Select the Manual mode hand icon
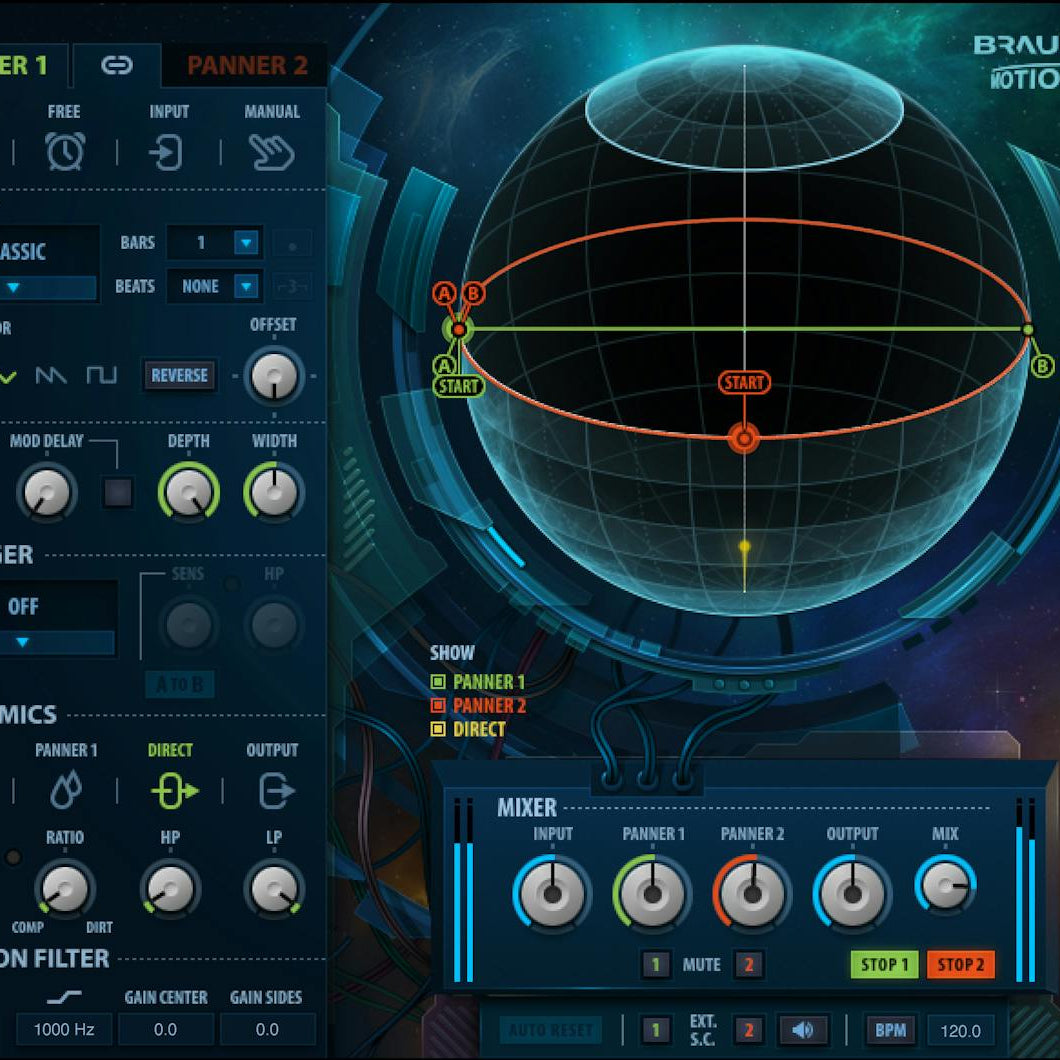The height and width of the screenshot is (1060, 1060). pyautogui.click(x=272, y=151)
